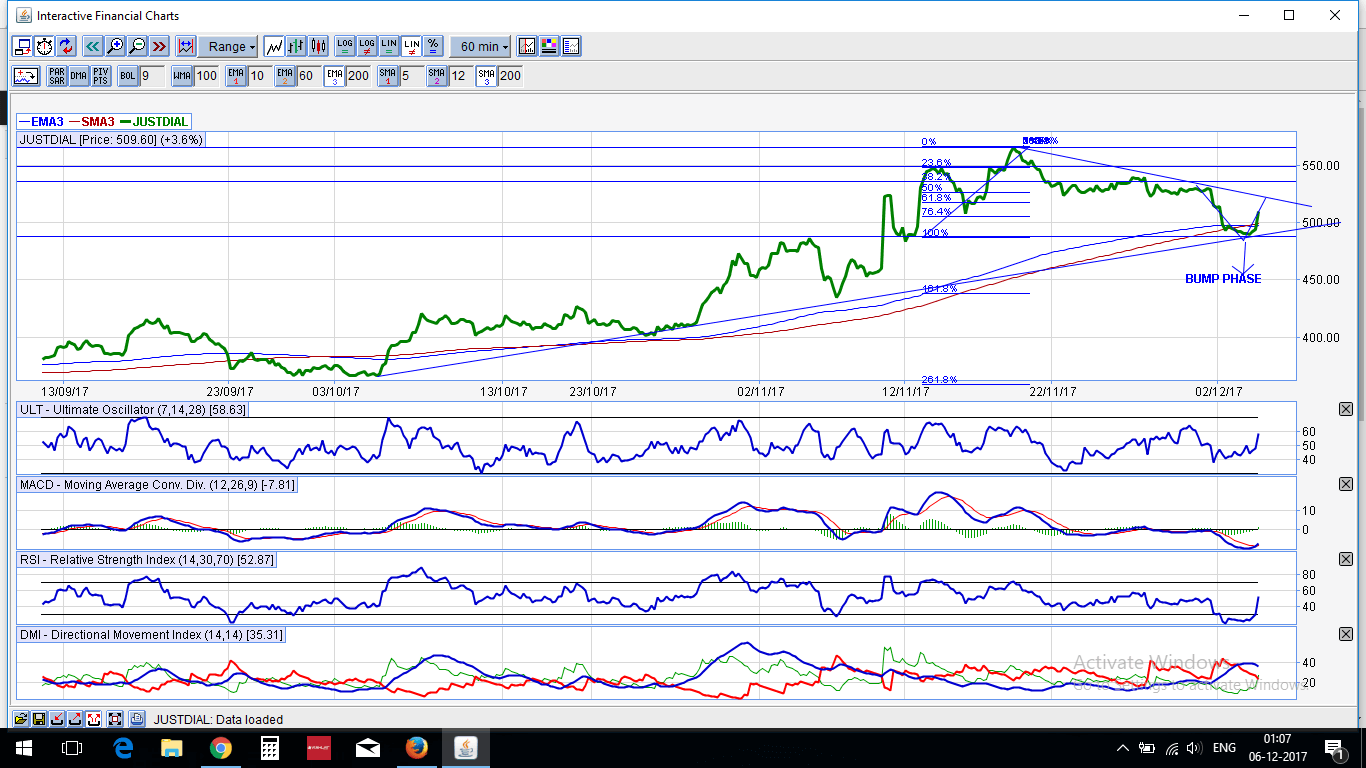1366x768 pixels.
Task: Close the ULT Ultimate Oscillator panel
Action: pos(1345,409)
